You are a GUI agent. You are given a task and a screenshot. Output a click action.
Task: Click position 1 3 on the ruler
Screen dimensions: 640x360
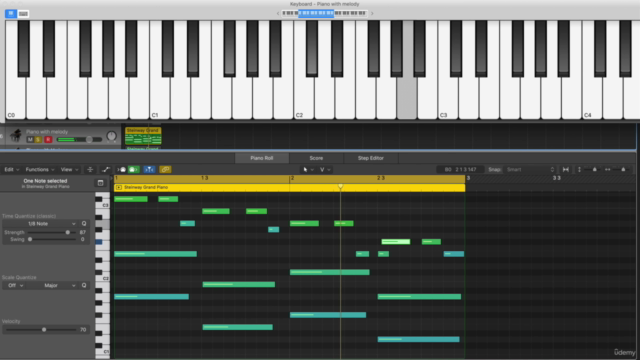[x=204, y=178]
